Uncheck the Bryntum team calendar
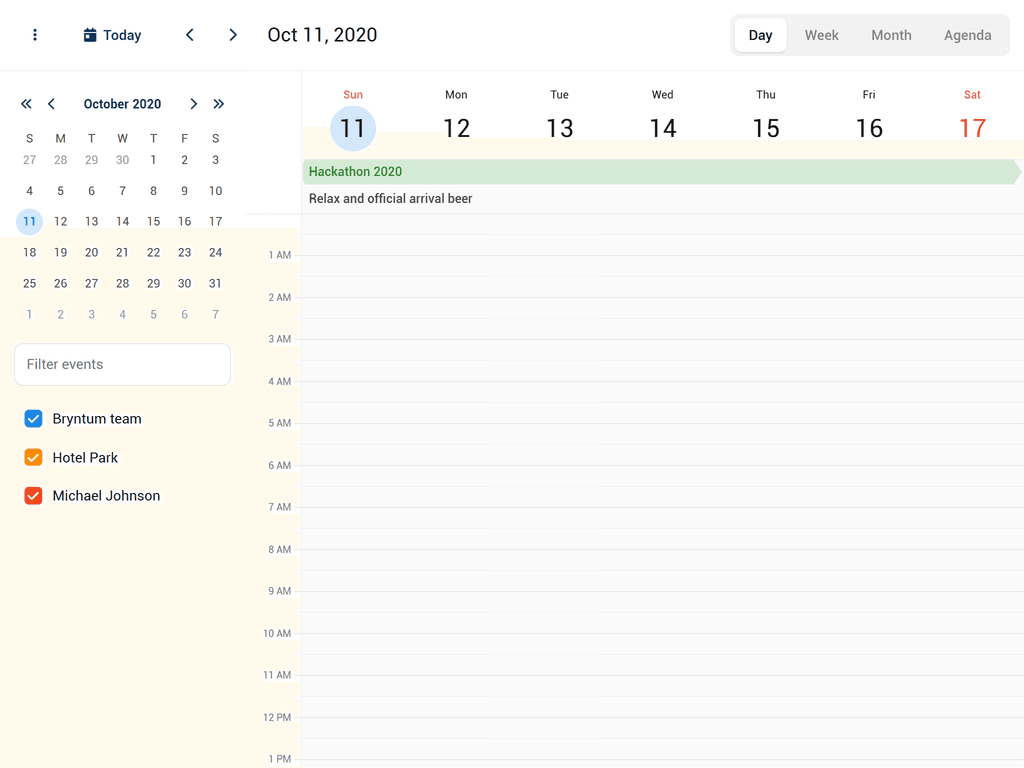Viewport: 1024px width, 768px height. 33,419
